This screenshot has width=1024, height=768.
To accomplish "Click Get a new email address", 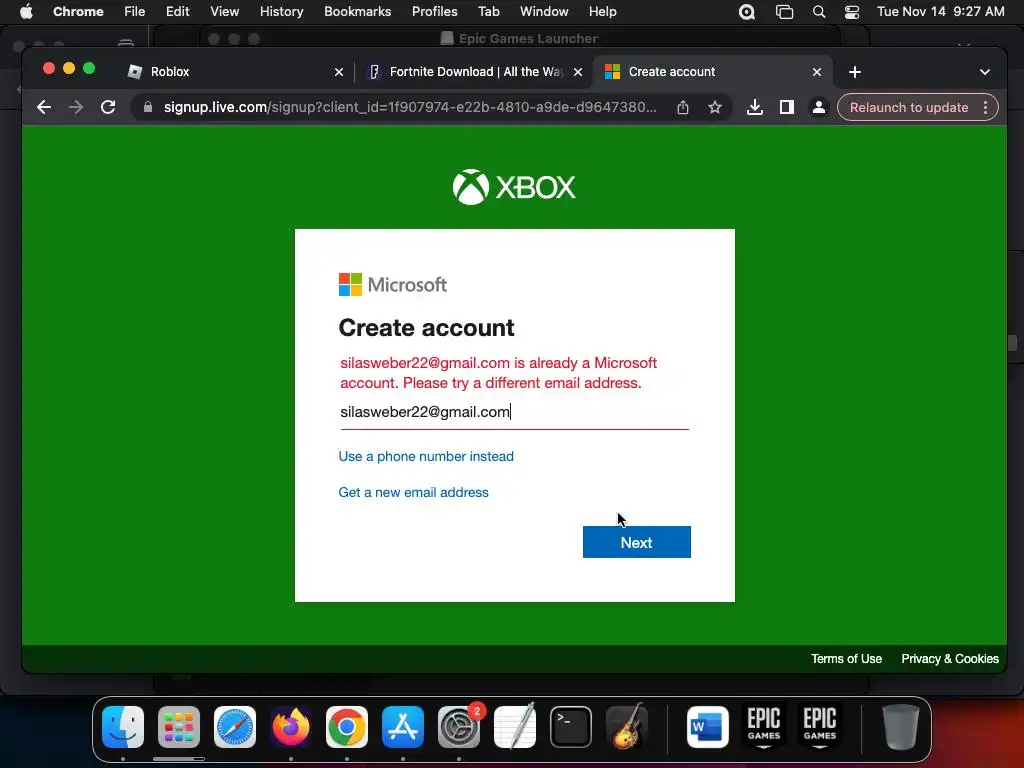I will (x=413, y=492).
